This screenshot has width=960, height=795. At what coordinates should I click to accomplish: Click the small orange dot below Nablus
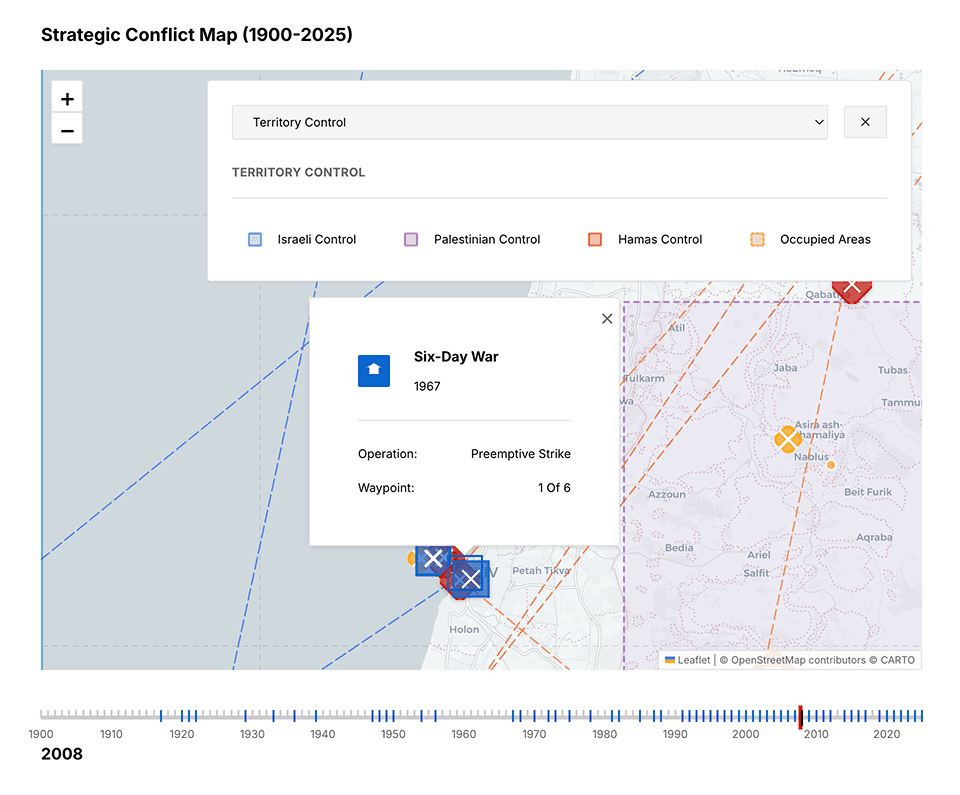point(830,465)
